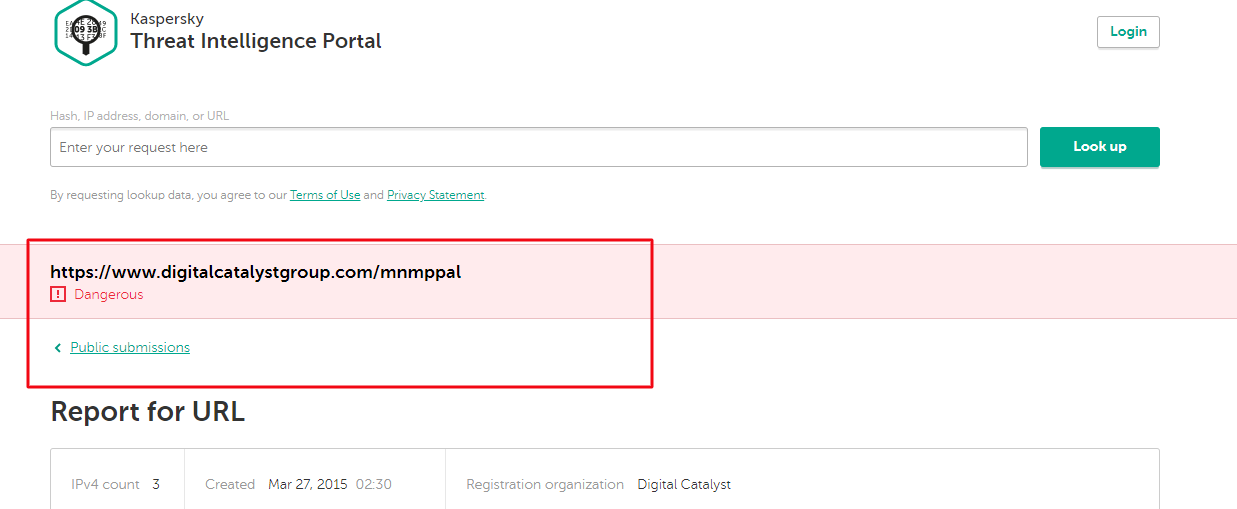The width and height of the screenshot is (1237, 509).
Task: Click the Threat Intelligence Portal title
Action: 256,41
